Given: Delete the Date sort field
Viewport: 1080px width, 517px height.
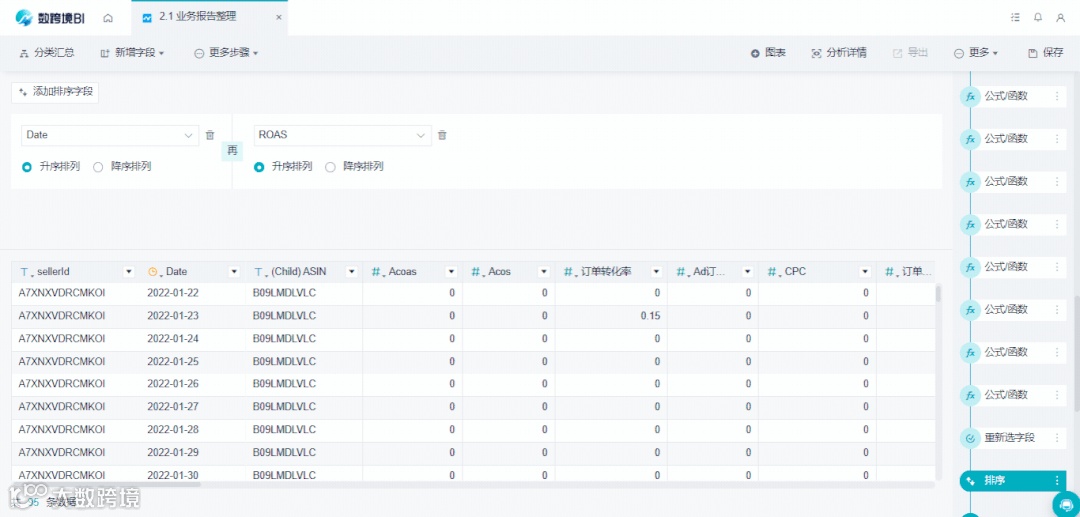Looking at the screenshot, I should [x=210, y=136].
